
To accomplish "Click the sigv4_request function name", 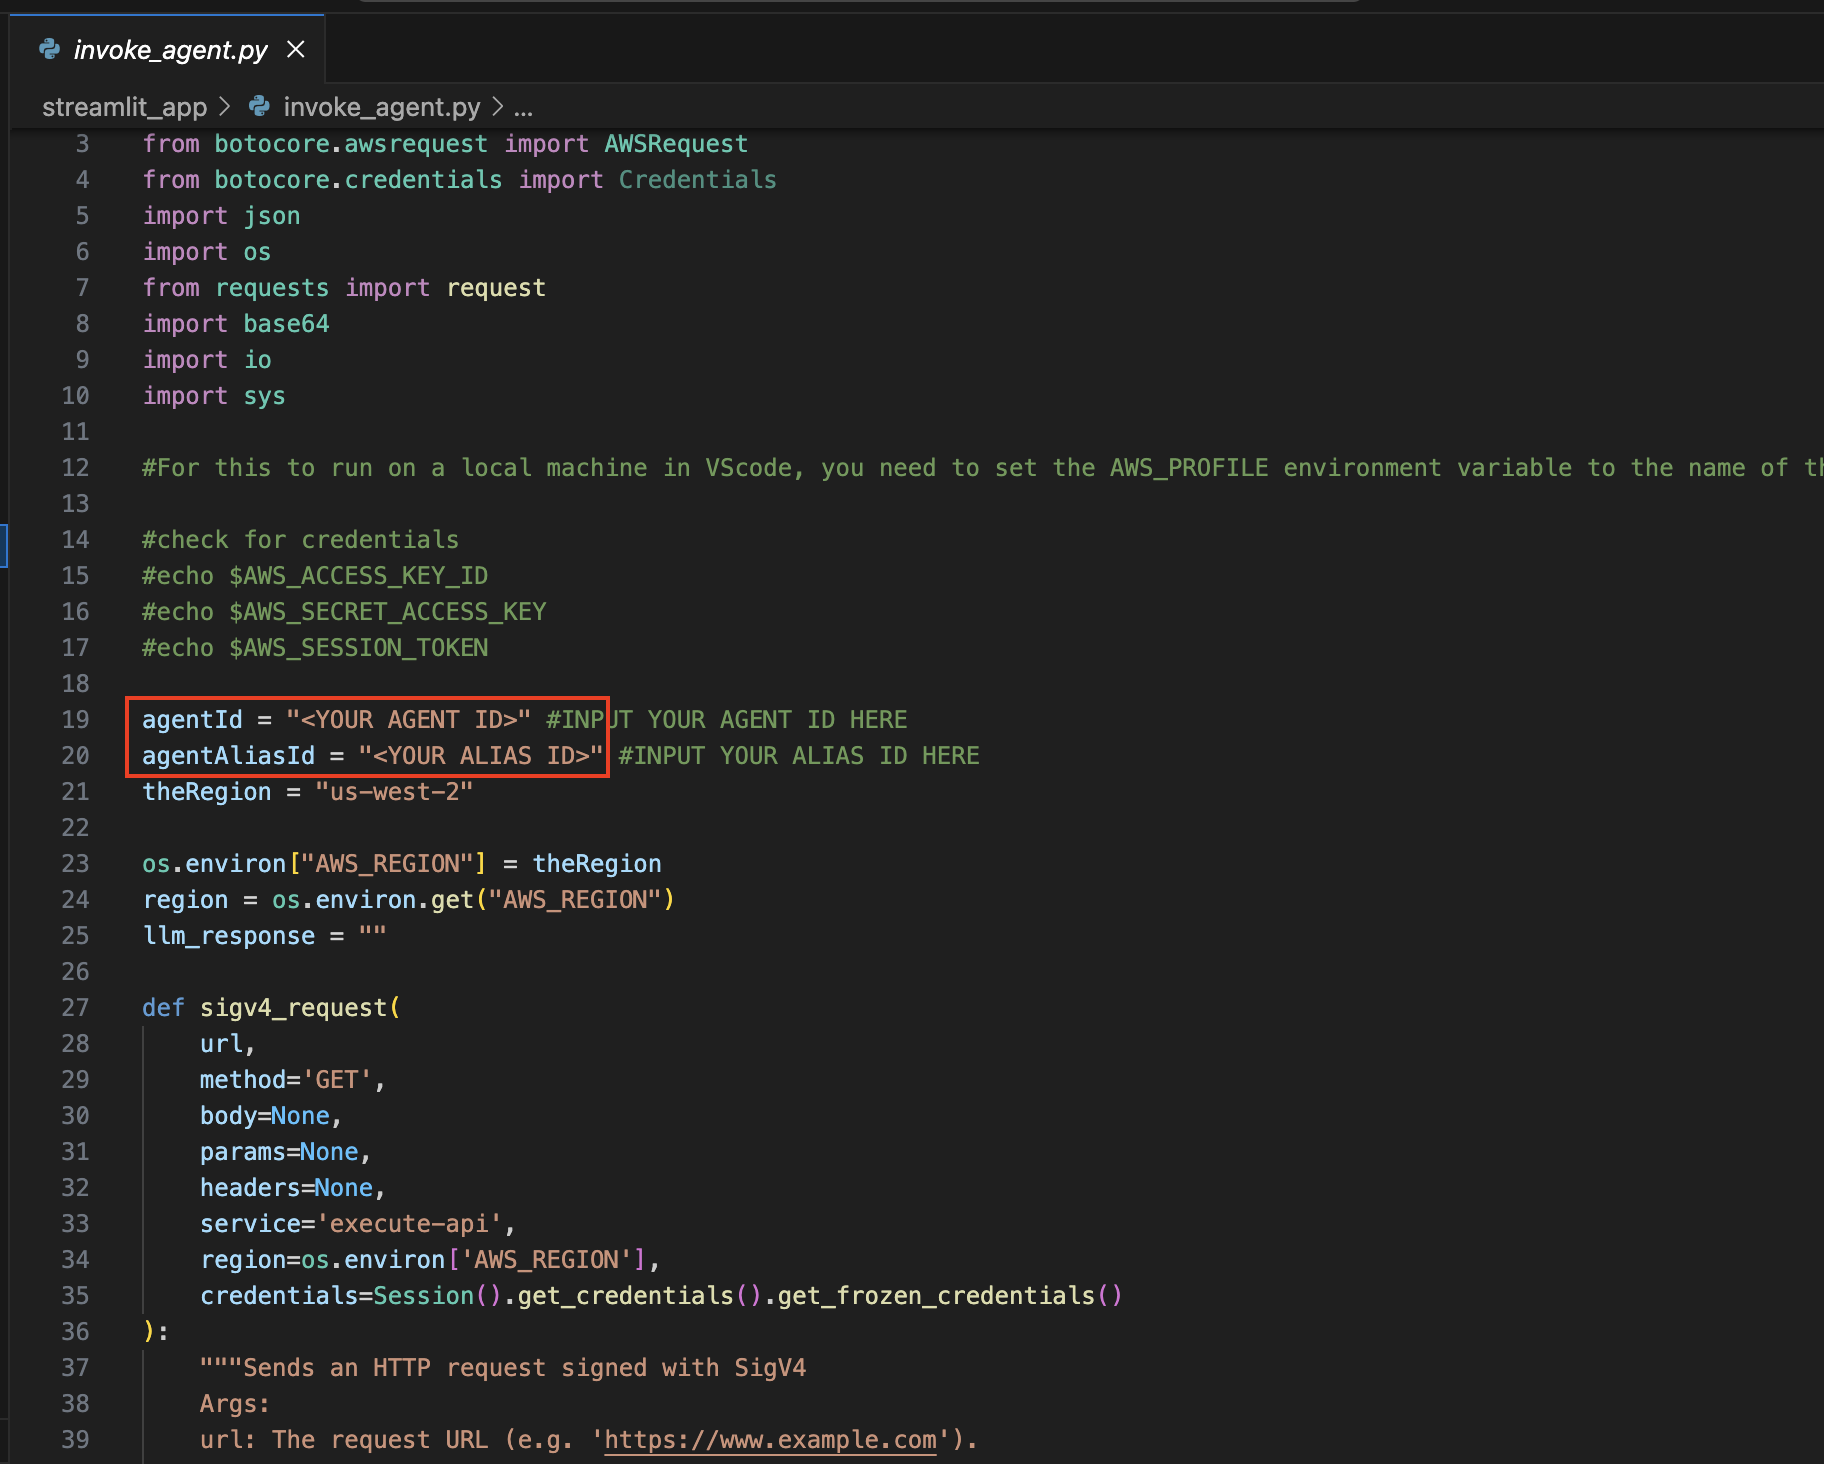I will click(x=293, y=1008).
